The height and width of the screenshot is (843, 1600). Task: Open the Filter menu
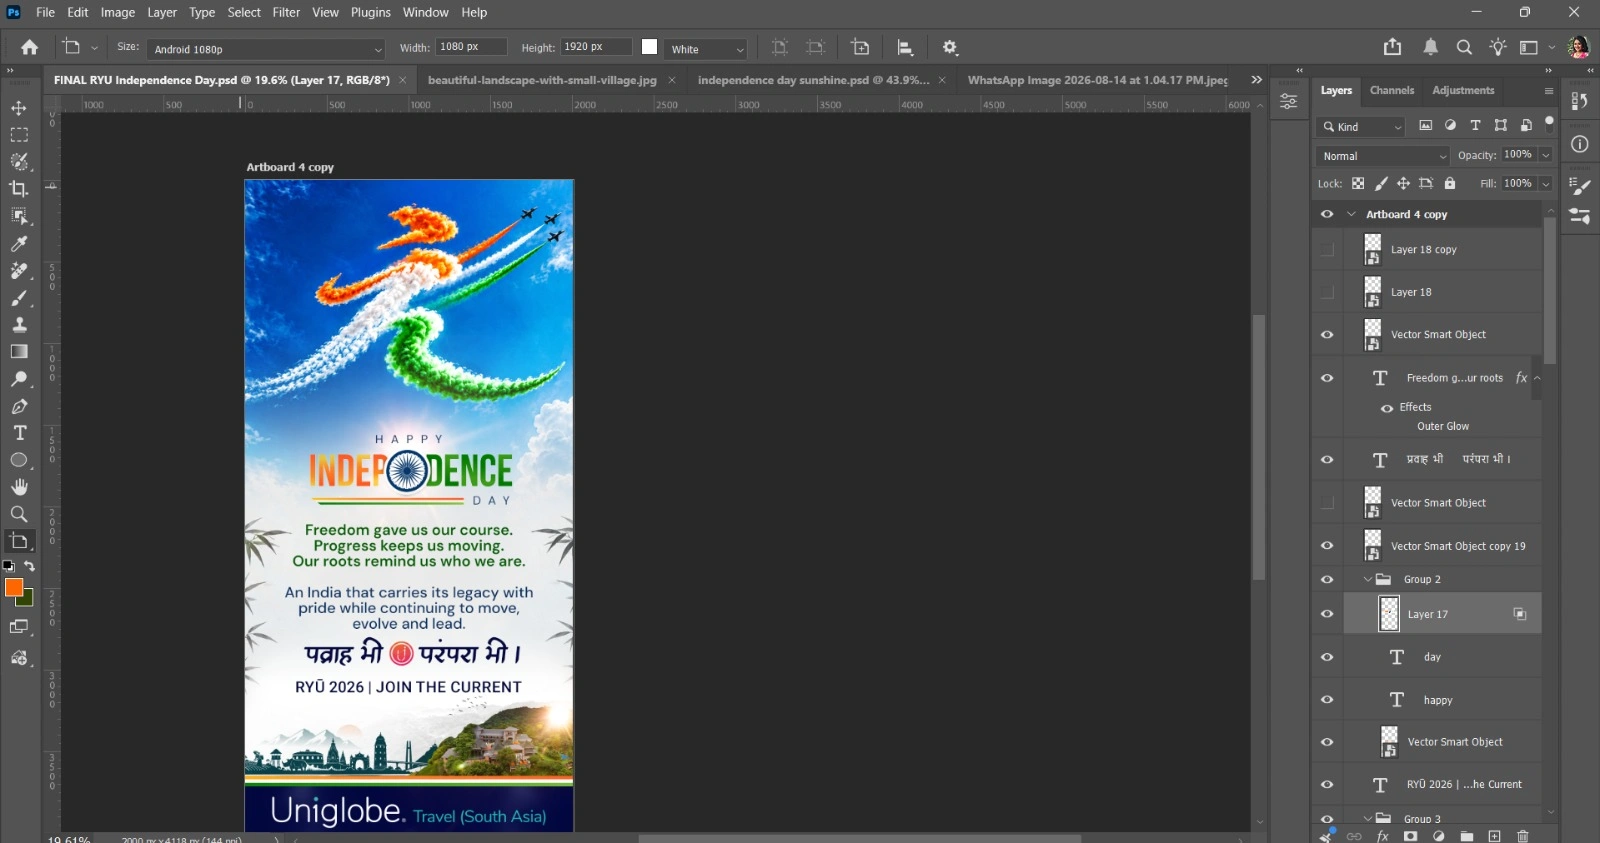(286, 13)
